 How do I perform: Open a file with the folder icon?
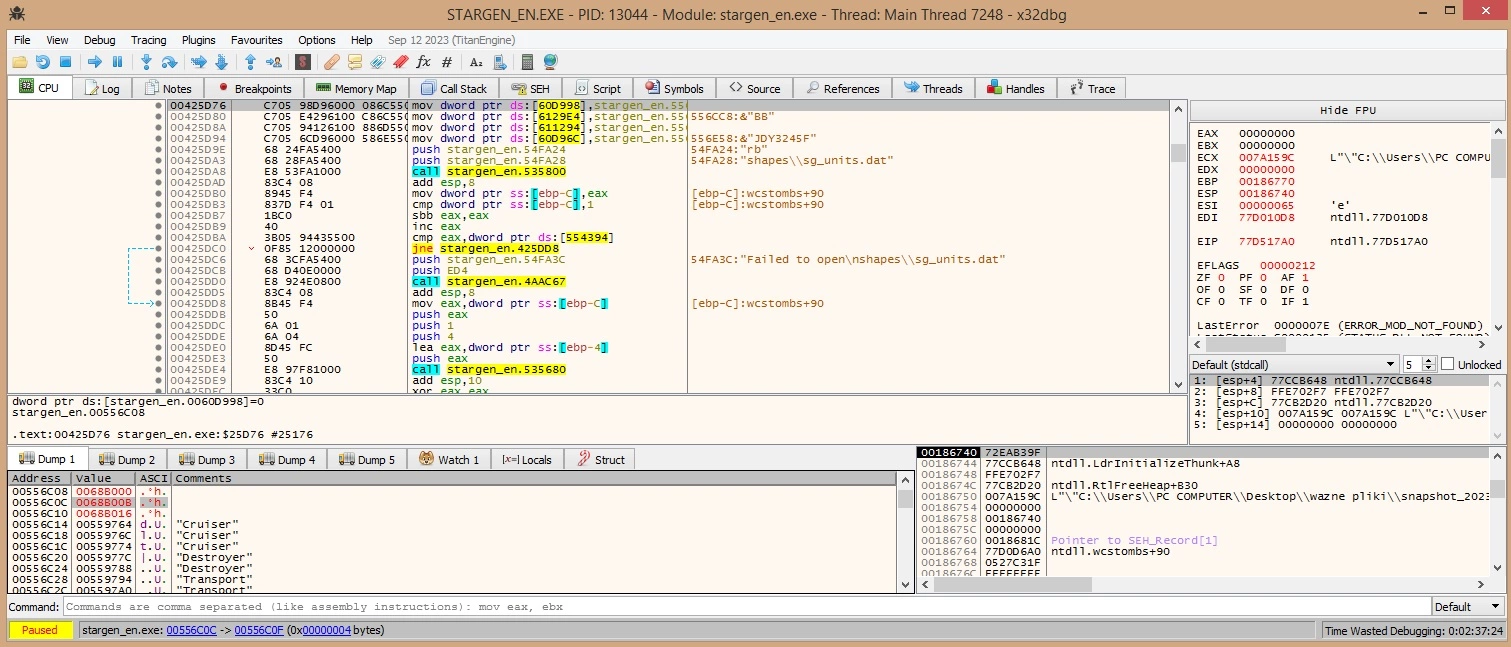point(20,62)
